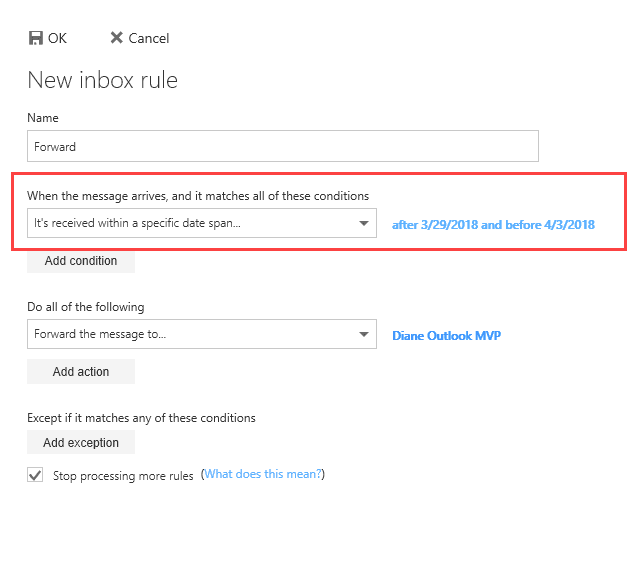Click the Add condition button

tap(81, 260)
